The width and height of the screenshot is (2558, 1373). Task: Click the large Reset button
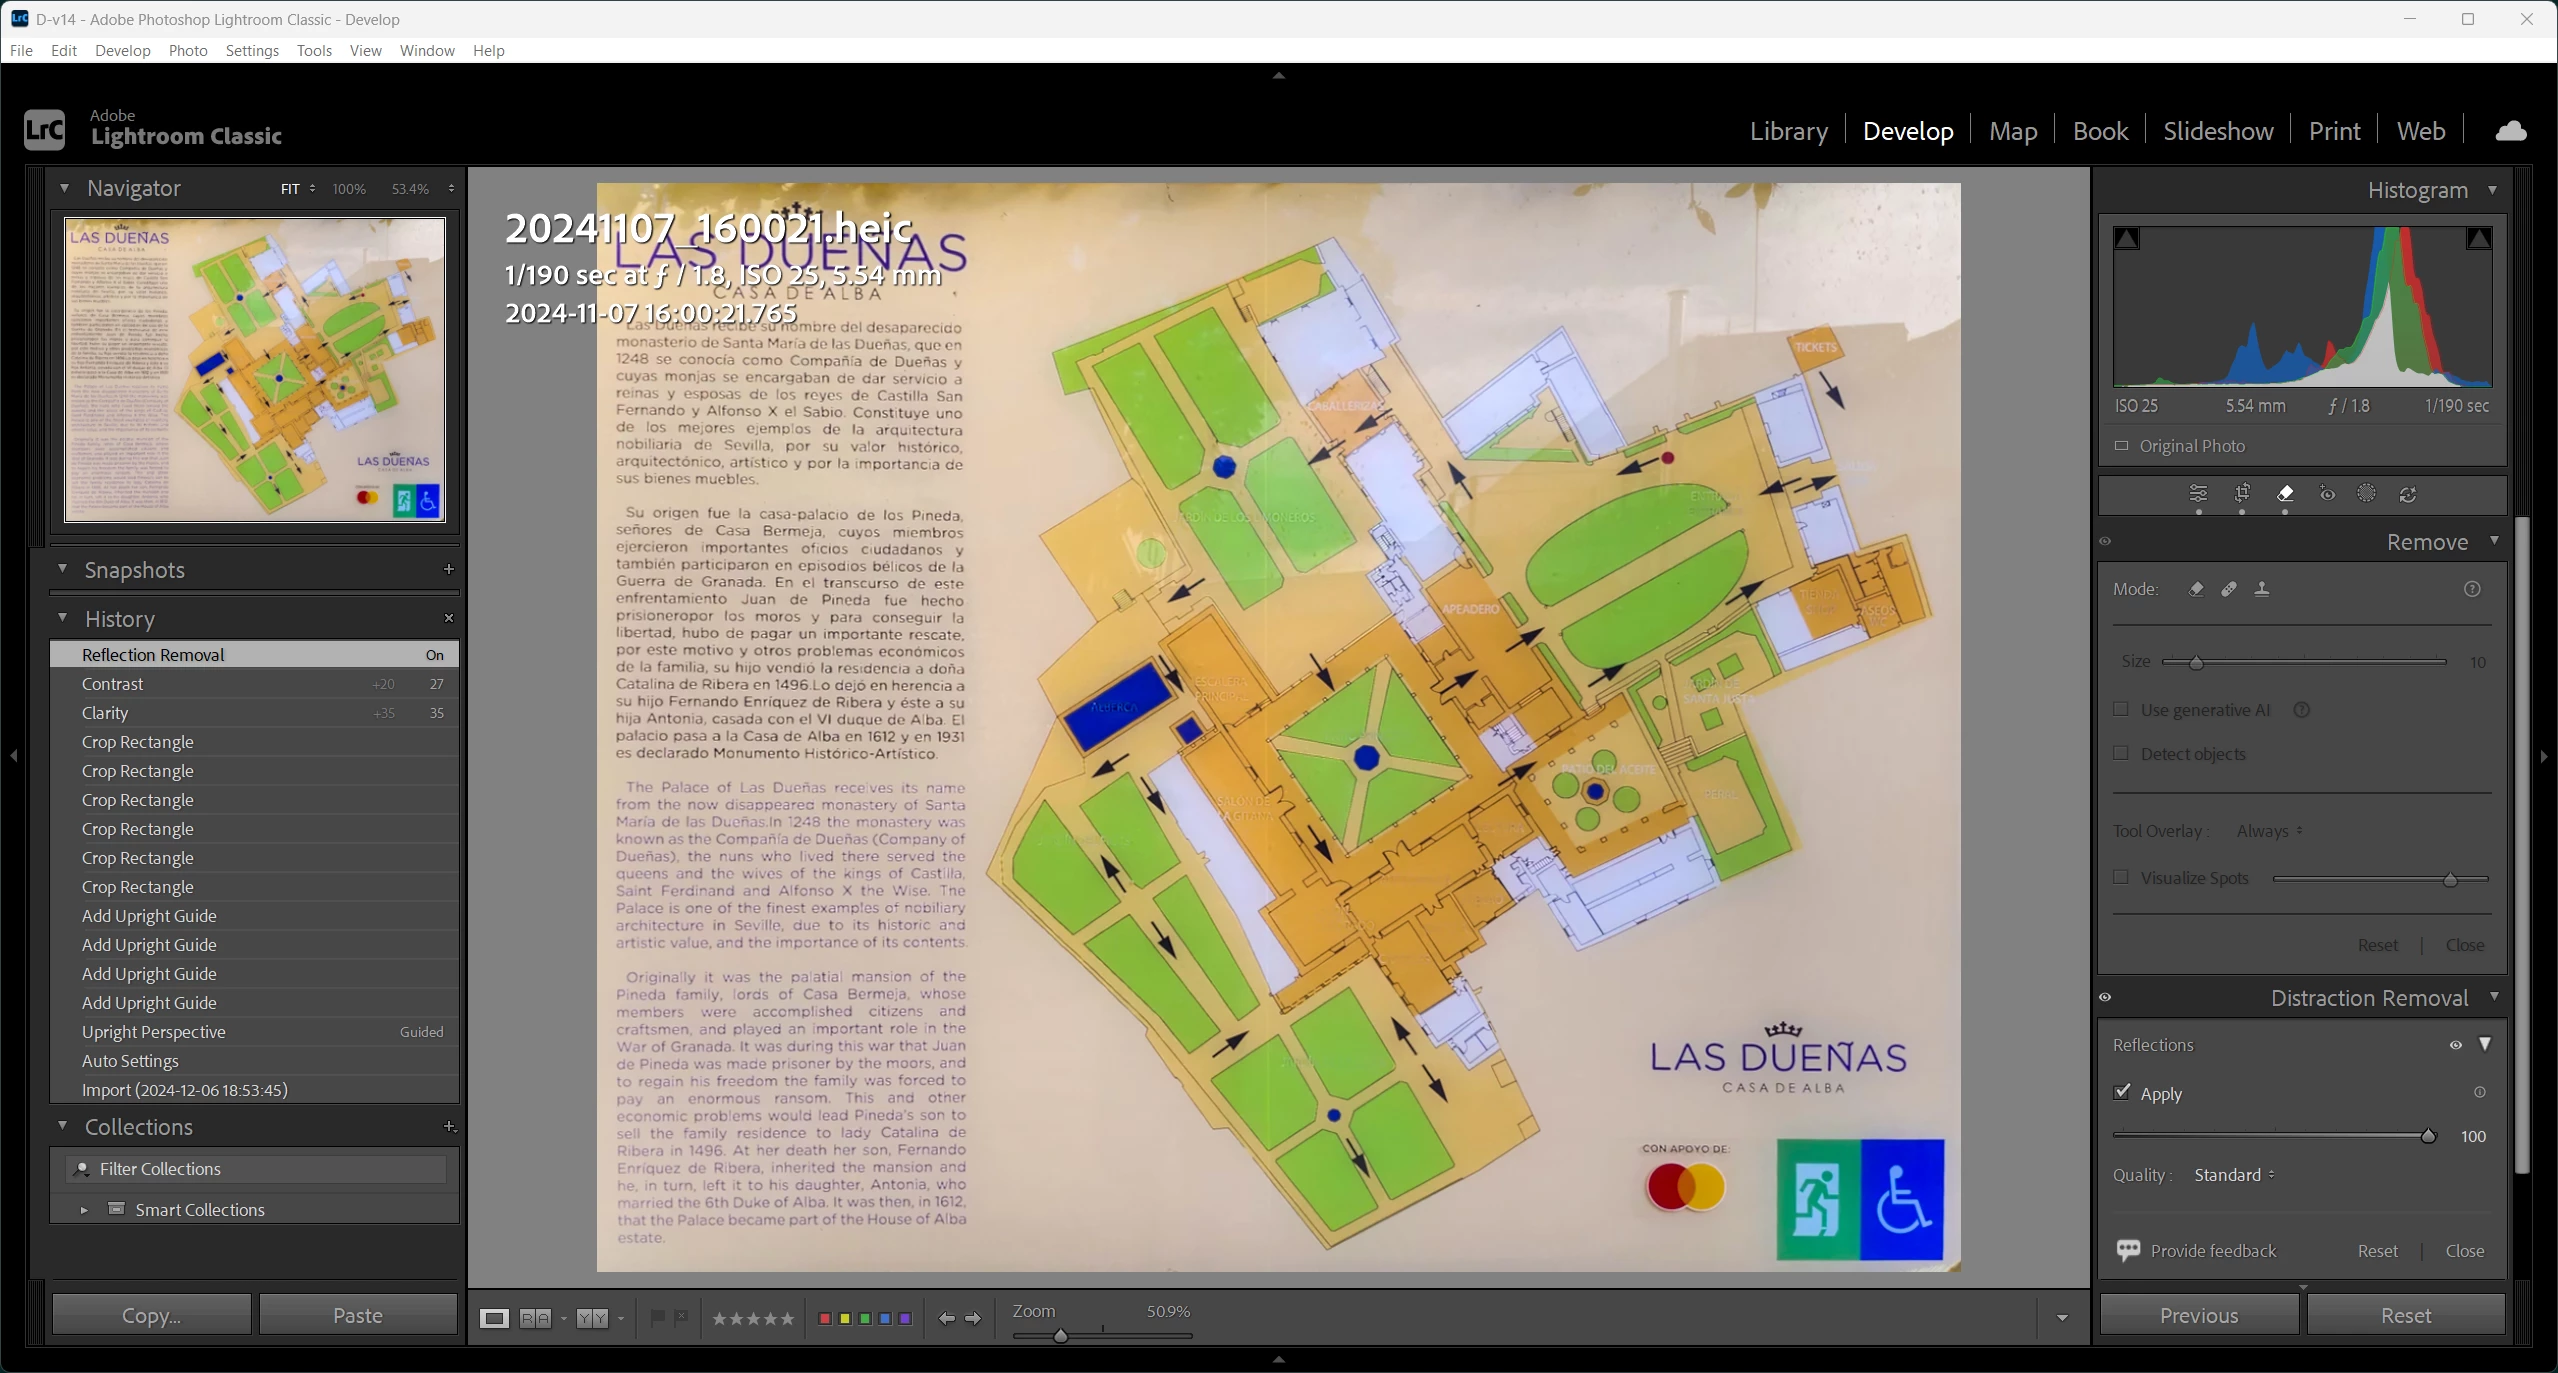[x=2406, y=1315]
